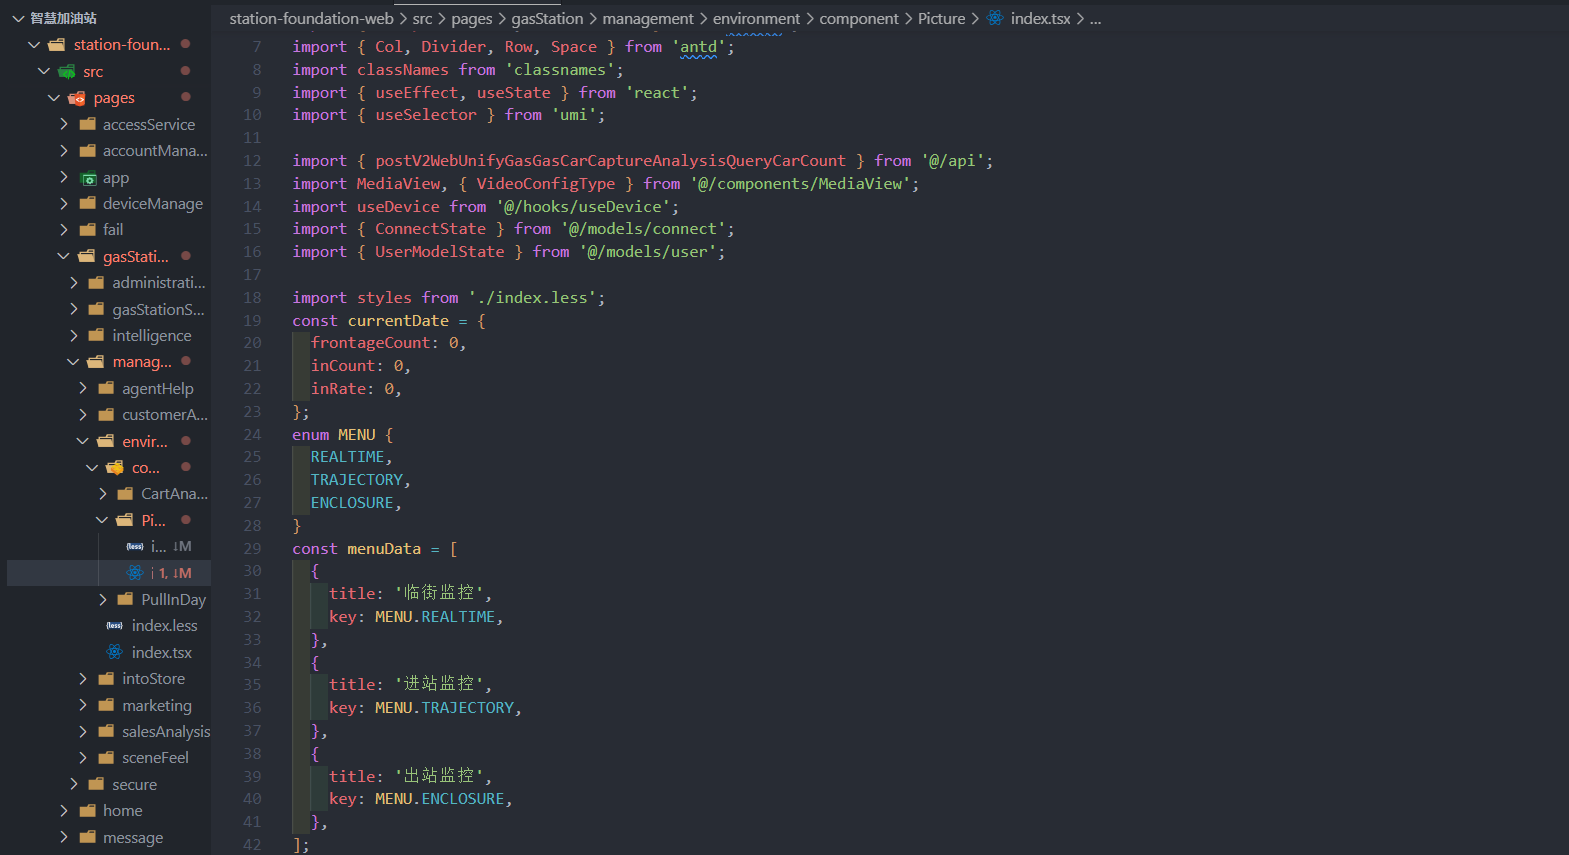Click index.tsx in the breadcrumb
1569x855 pixels.
(x=1040, y=18)
